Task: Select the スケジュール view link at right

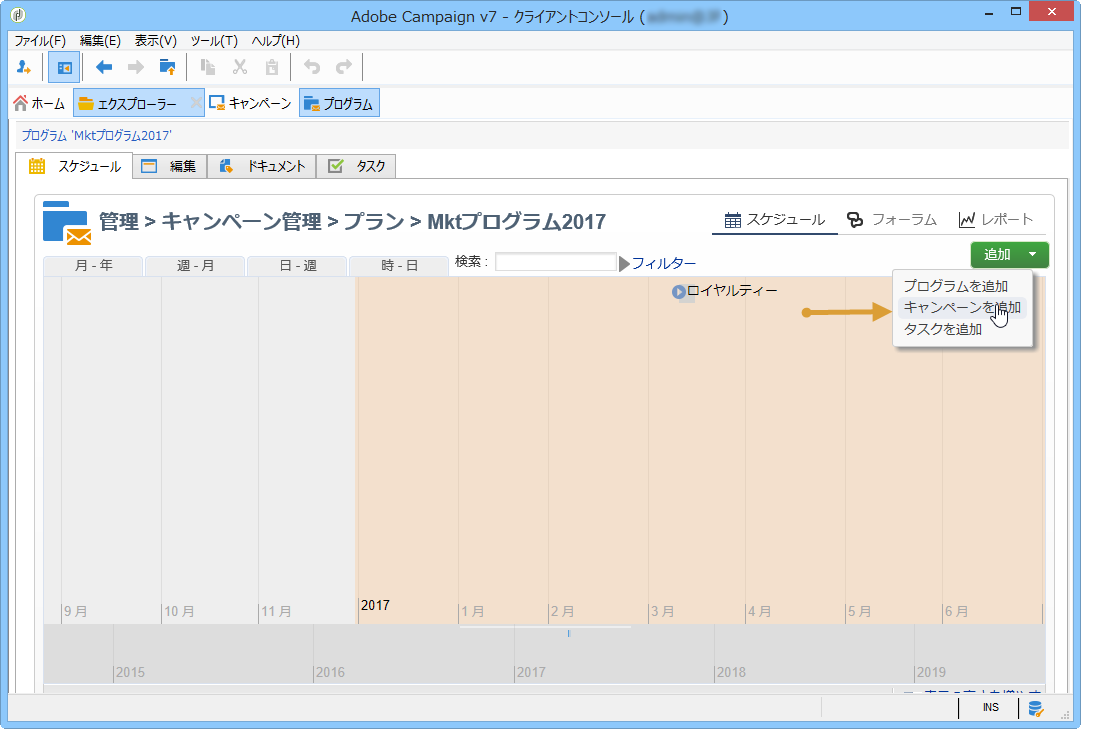Action: [x=774, y=220]
